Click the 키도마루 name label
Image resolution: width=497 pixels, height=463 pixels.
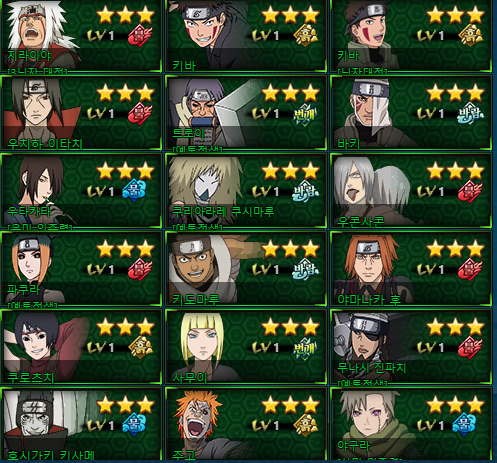pos(196,299)
